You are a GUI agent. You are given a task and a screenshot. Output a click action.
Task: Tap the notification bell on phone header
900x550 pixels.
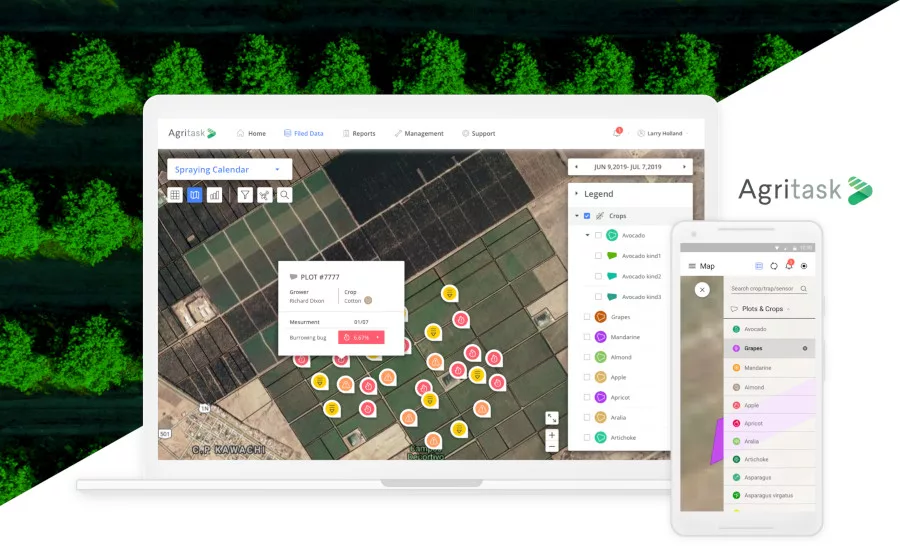coord(789,265)
